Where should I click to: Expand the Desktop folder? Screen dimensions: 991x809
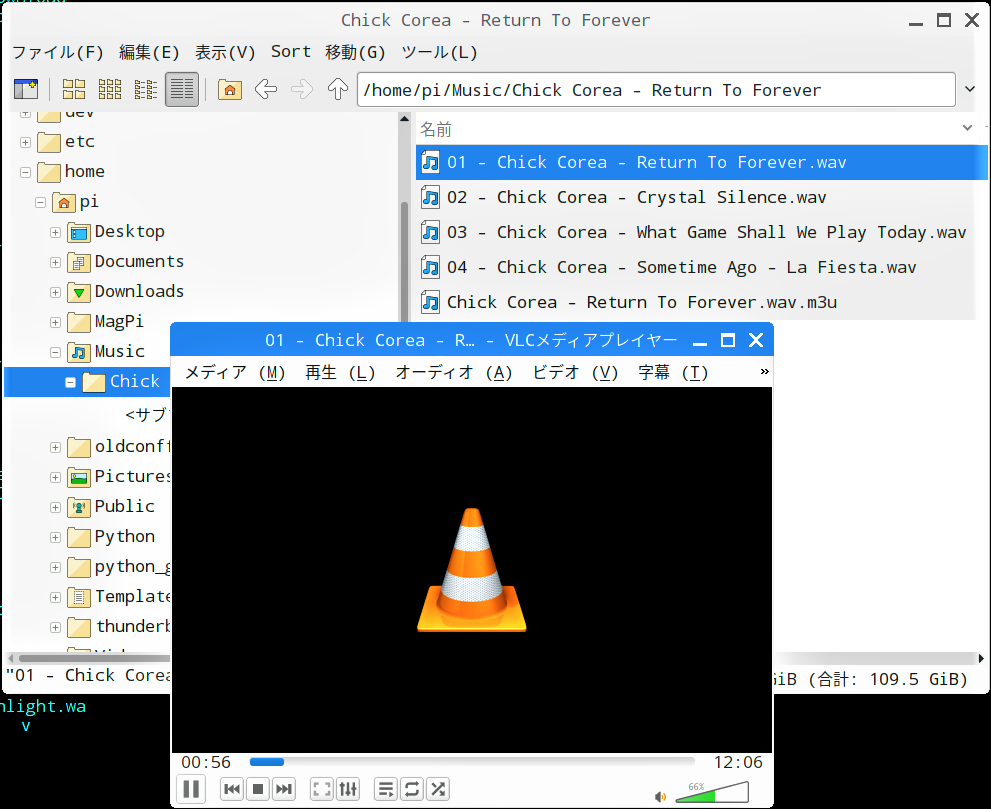click(56, 233)
